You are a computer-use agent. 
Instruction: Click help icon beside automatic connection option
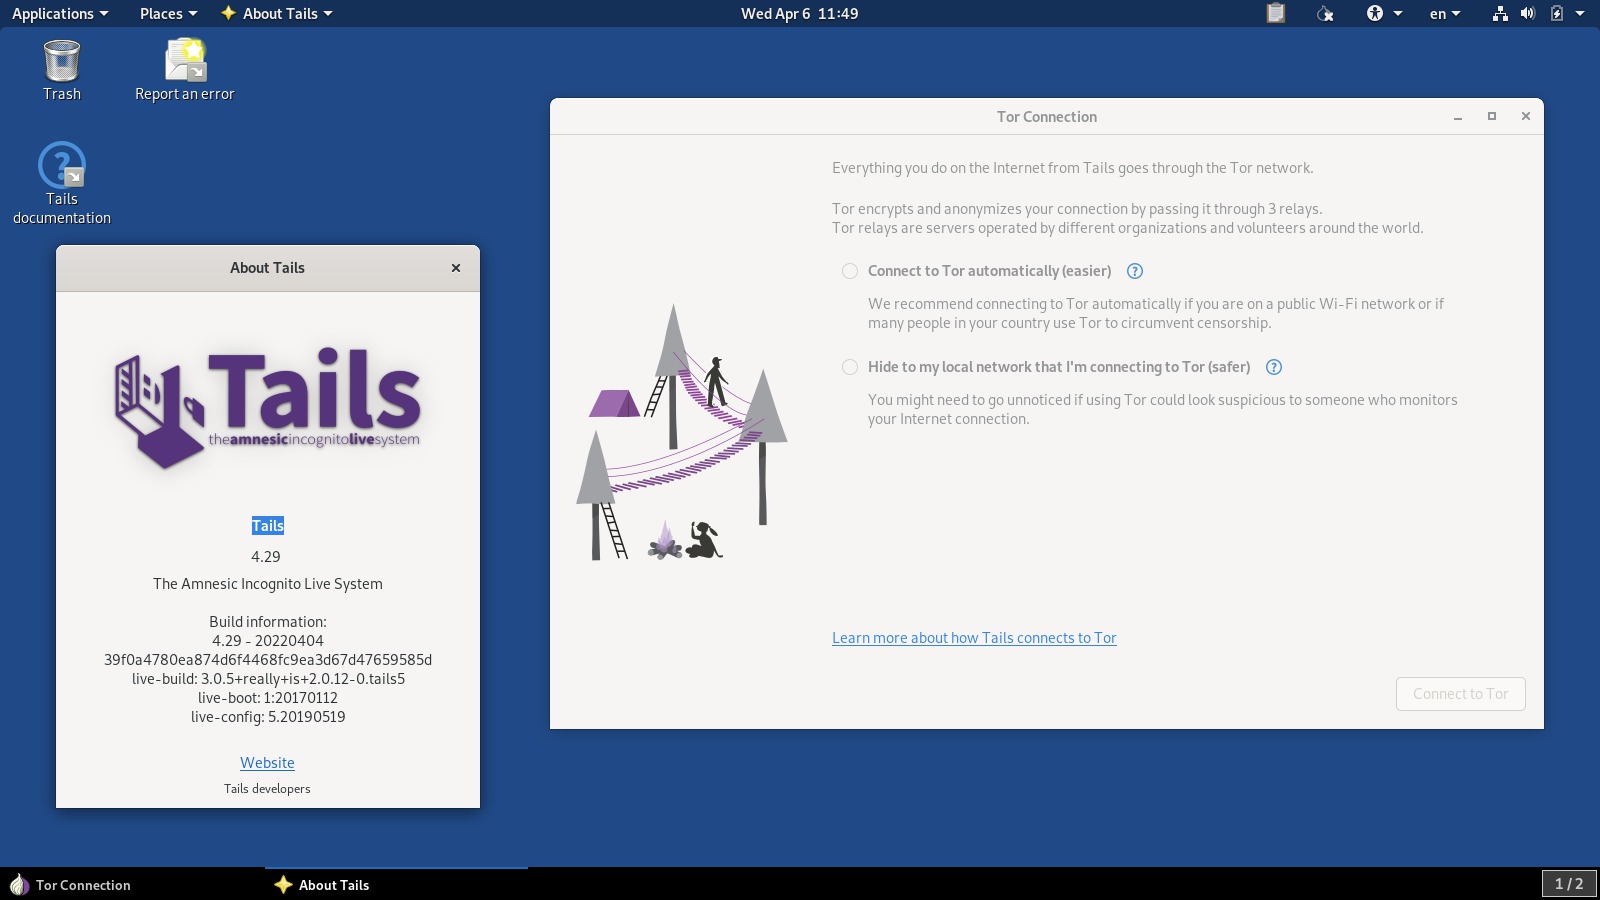click(1135, 271)
